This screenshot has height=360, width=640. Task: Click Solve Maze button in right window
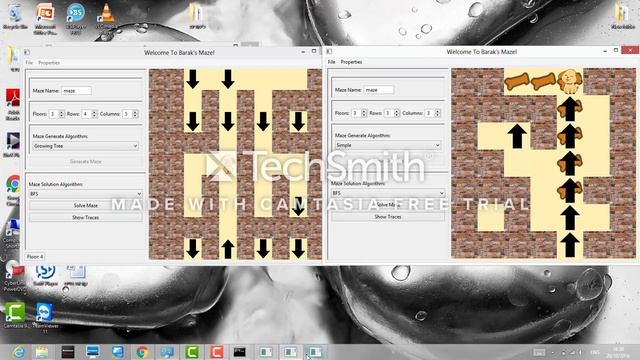(x=388, y=204)
